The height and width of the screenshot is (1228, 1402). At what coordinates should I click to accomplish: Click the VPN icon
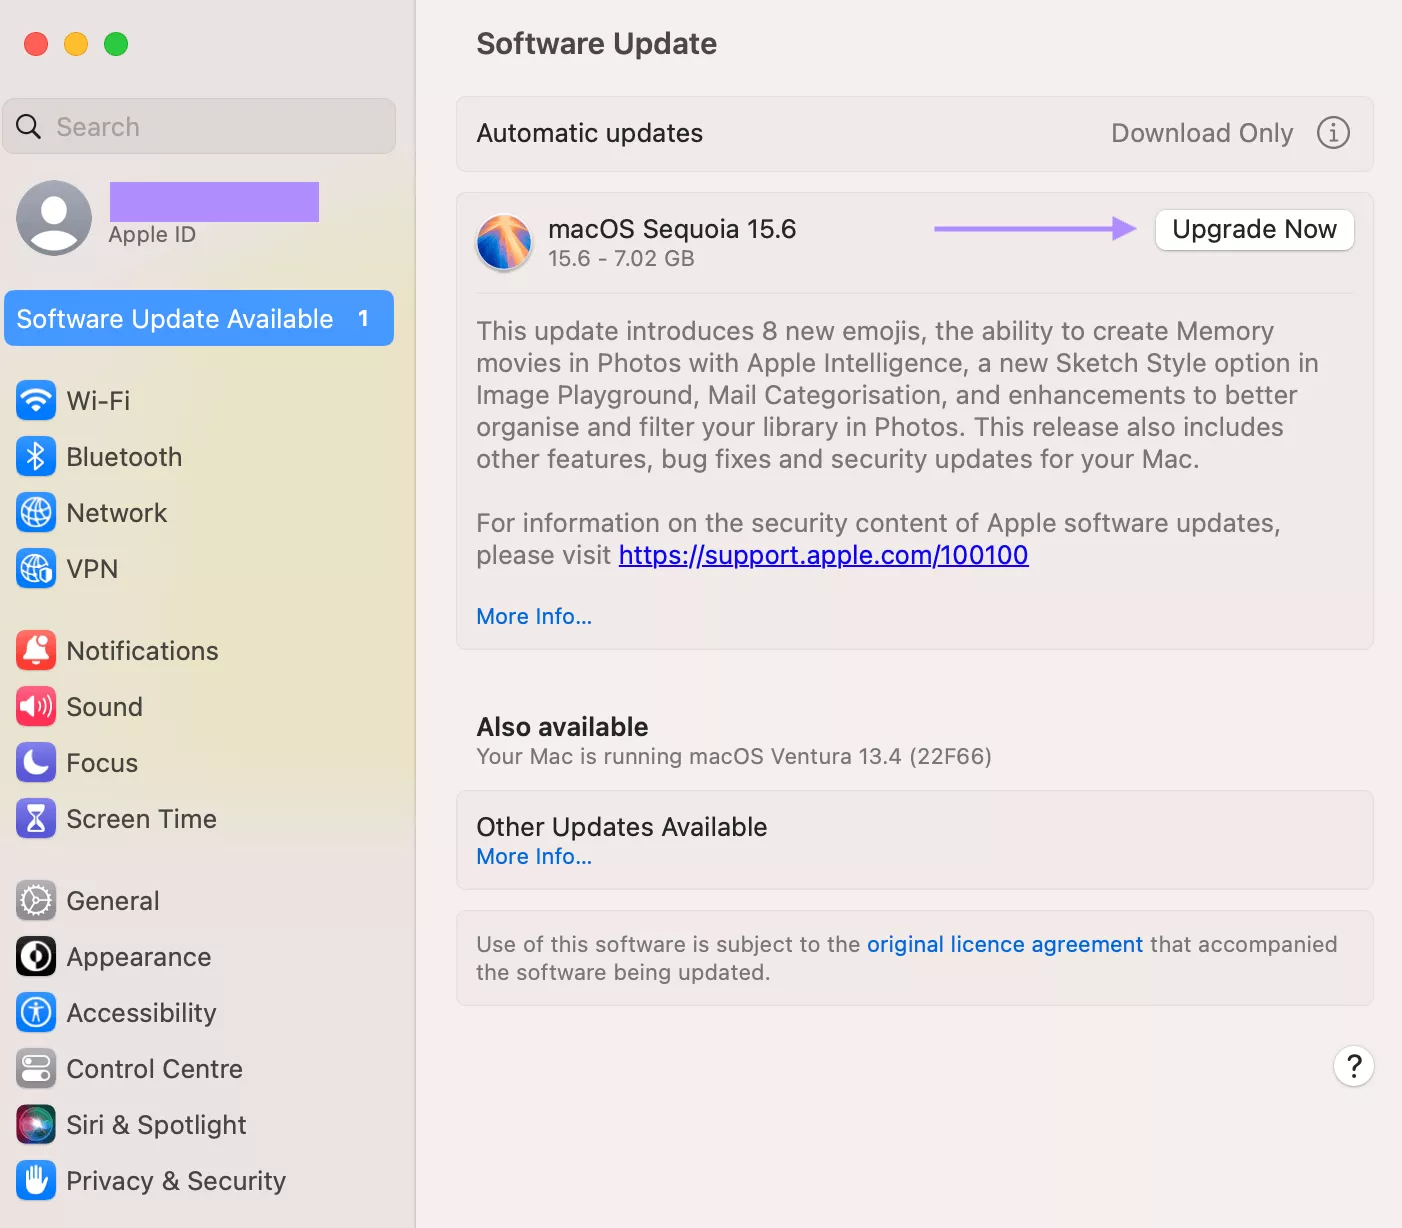pyautogui.click(x=36, y=569)
